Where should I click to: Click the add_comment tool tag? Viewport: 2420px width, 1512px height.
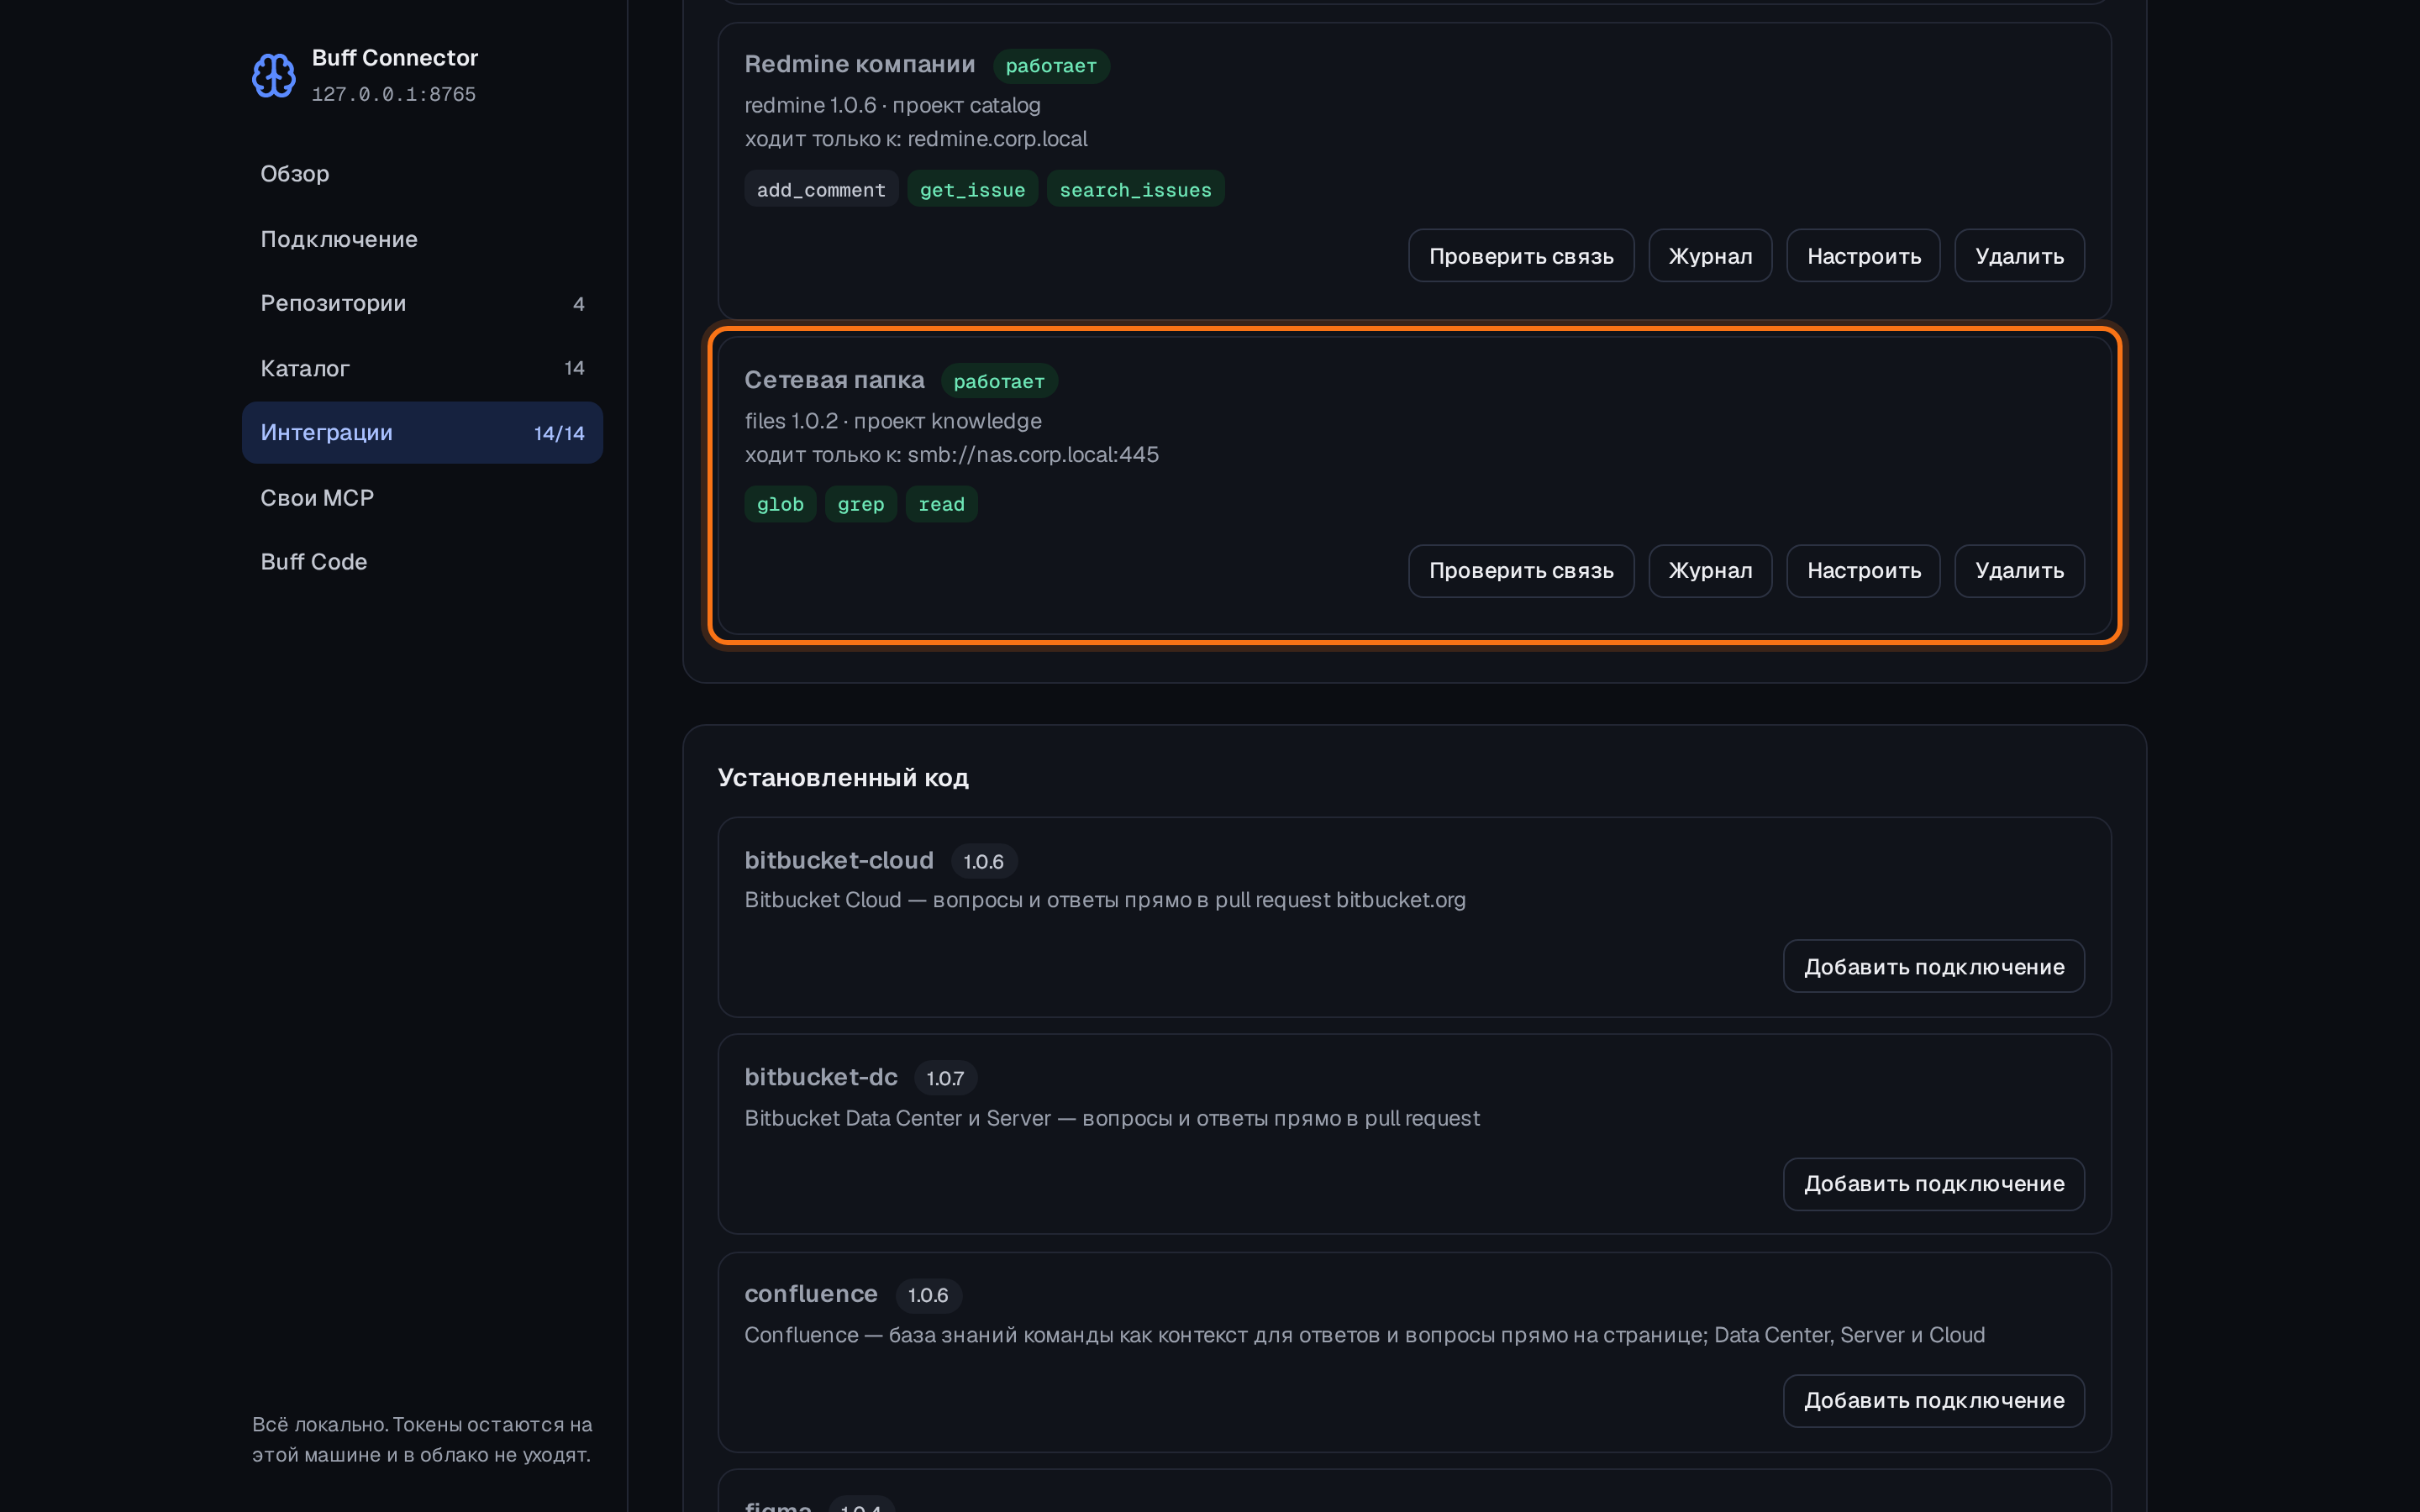tap(821, 189)
